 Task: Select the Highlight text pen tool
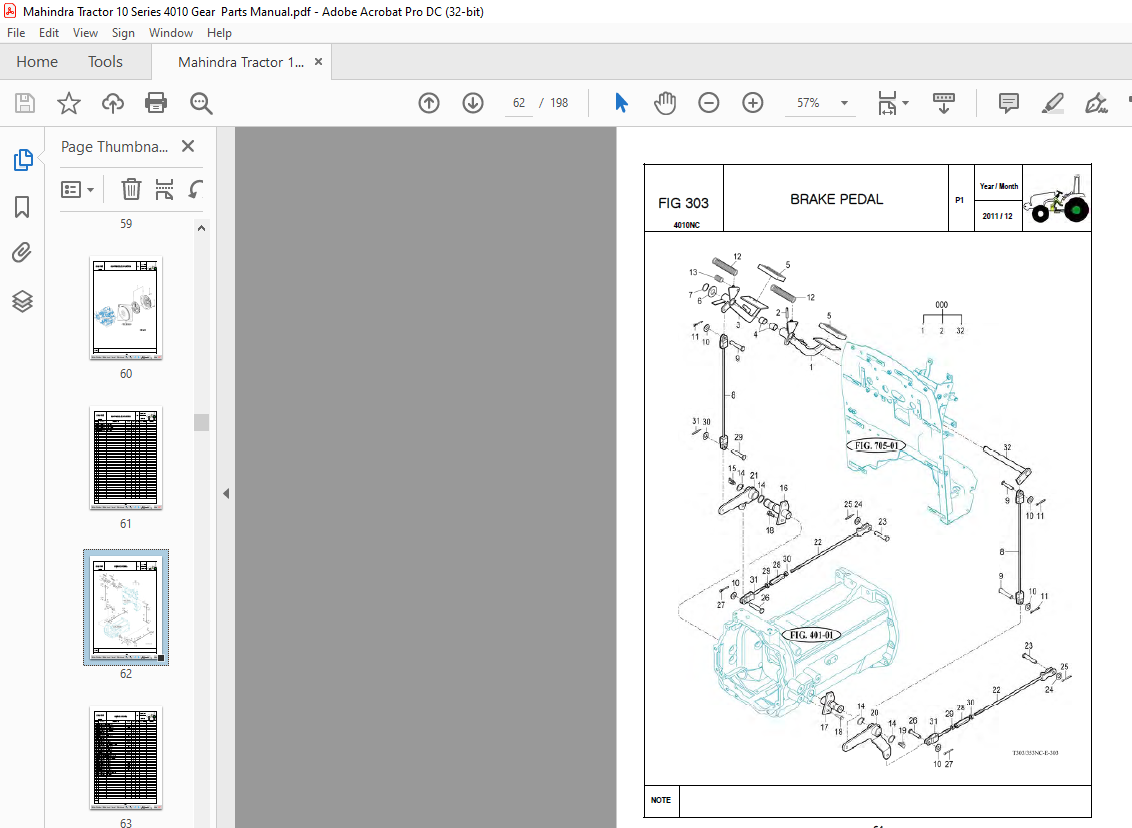(1053, 103)
